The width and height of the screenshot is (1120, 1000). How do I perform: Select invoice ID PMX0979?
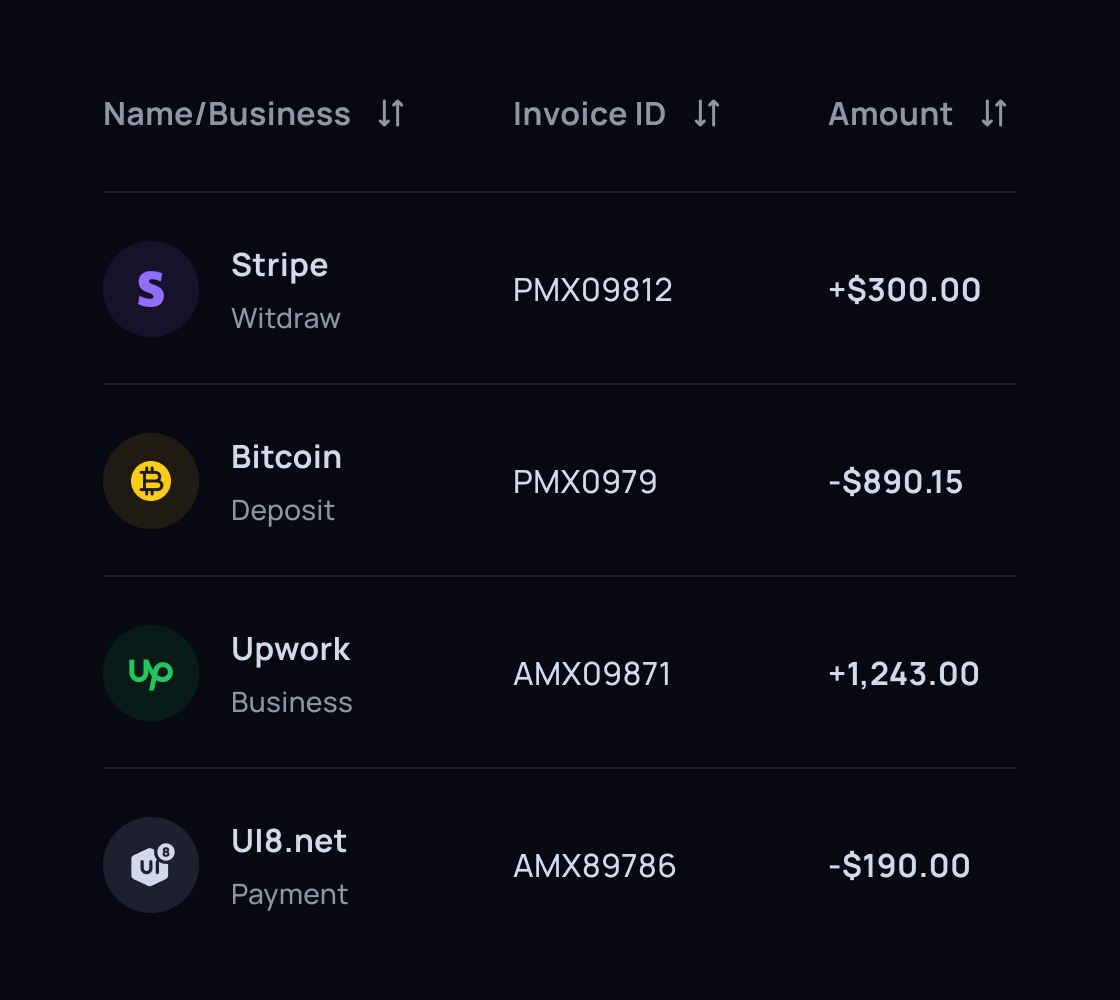coord(585,482)
